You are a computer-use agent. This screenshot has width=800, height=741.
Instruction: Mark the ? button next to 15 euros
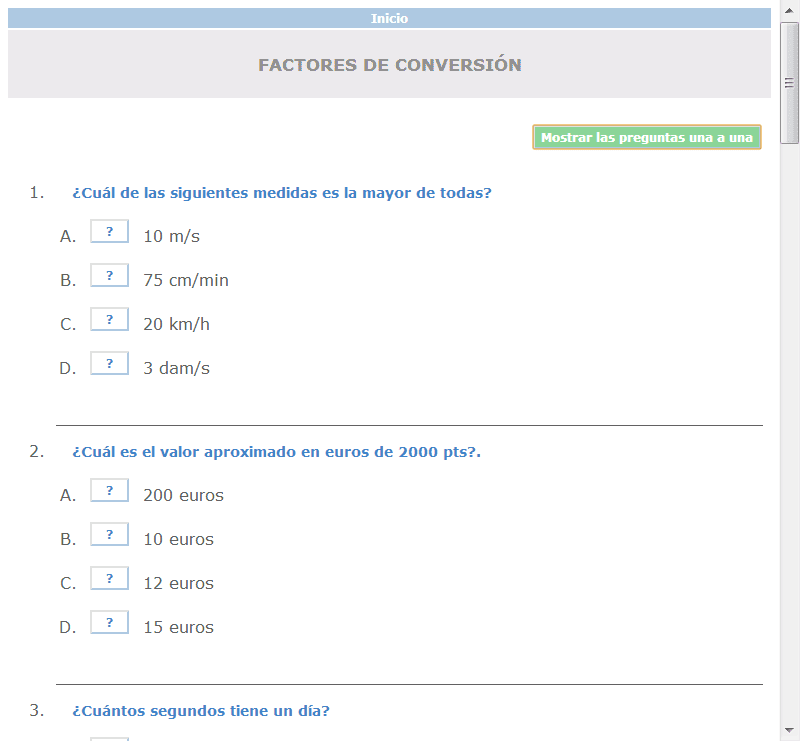109,623
